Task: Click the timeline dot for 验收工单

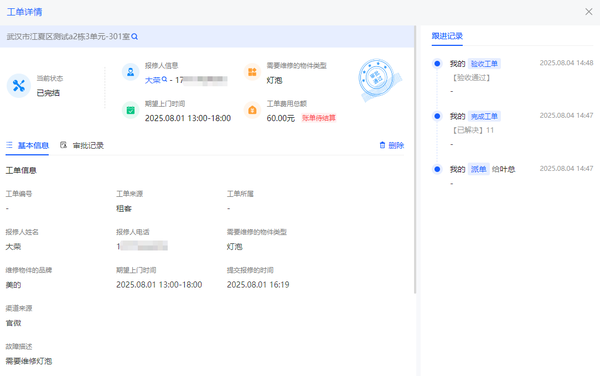Action: [437, 63]
